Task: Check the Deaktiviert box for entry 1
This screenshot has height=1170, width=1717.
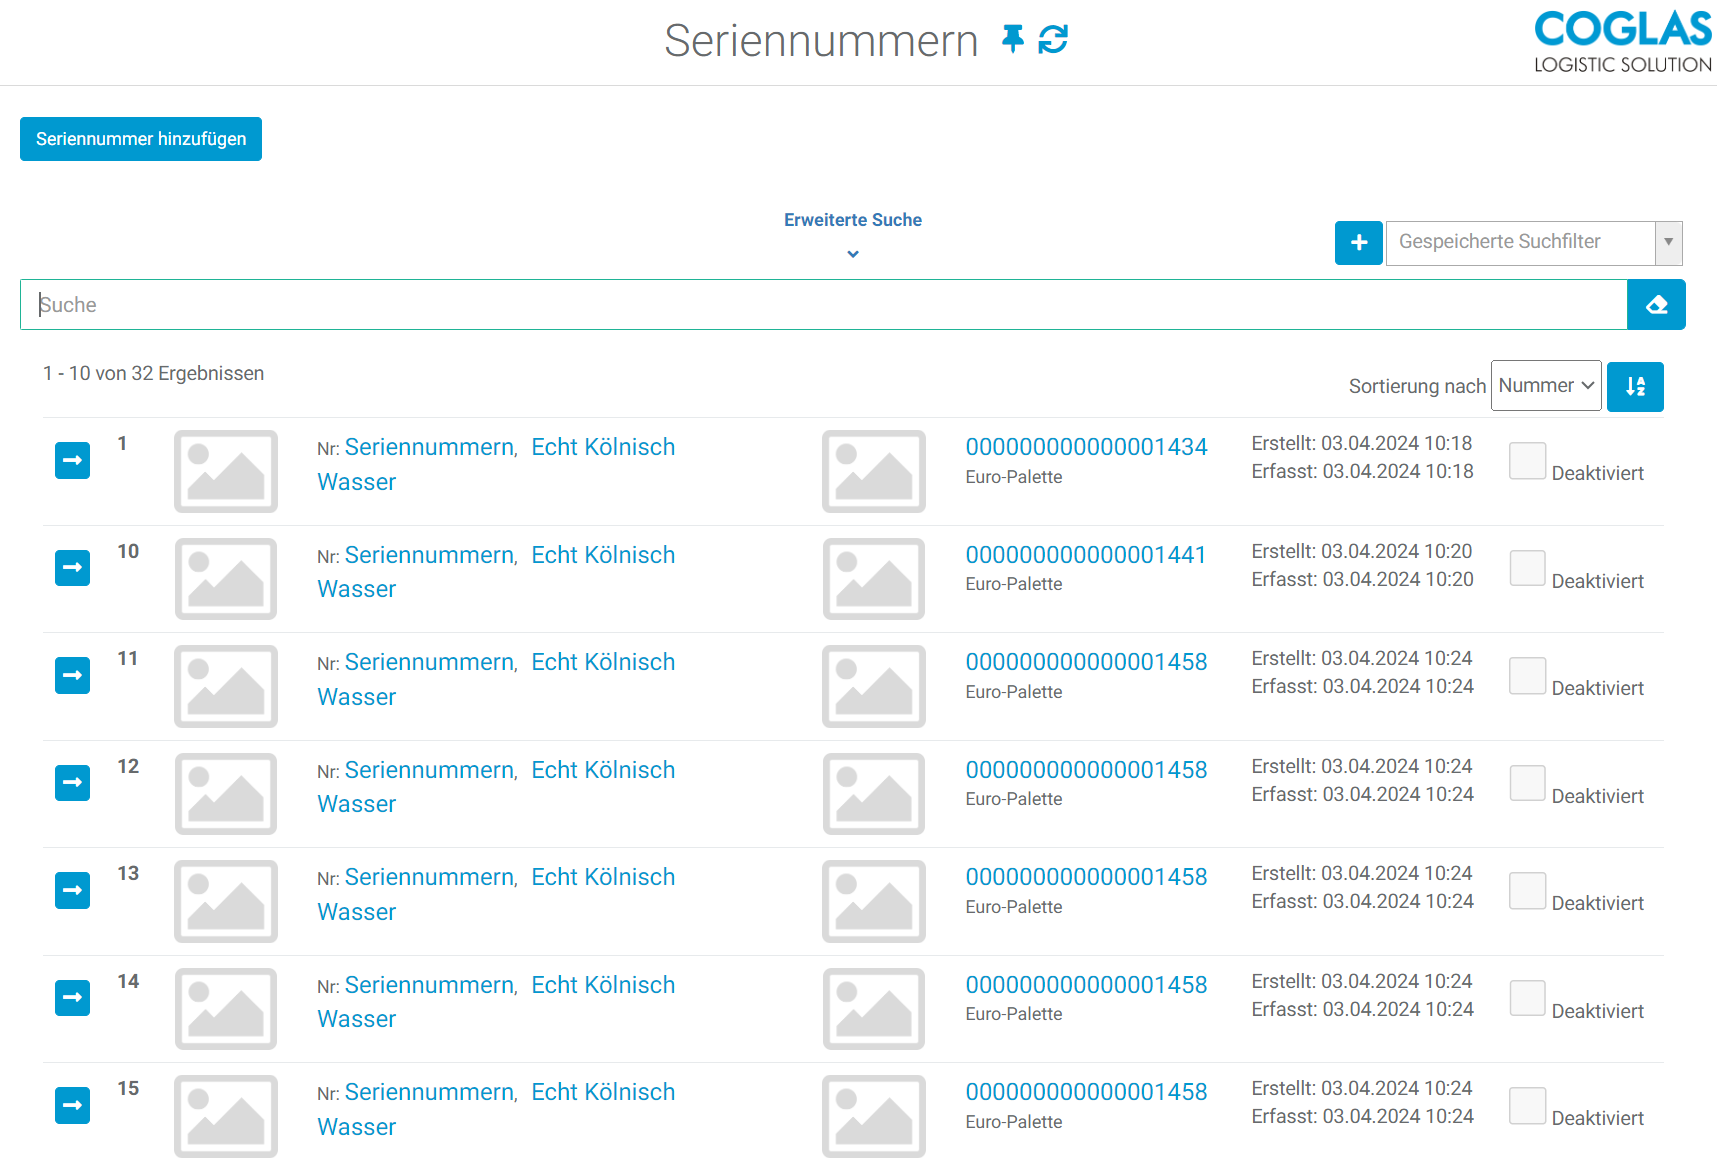Action: [1527, 461]
